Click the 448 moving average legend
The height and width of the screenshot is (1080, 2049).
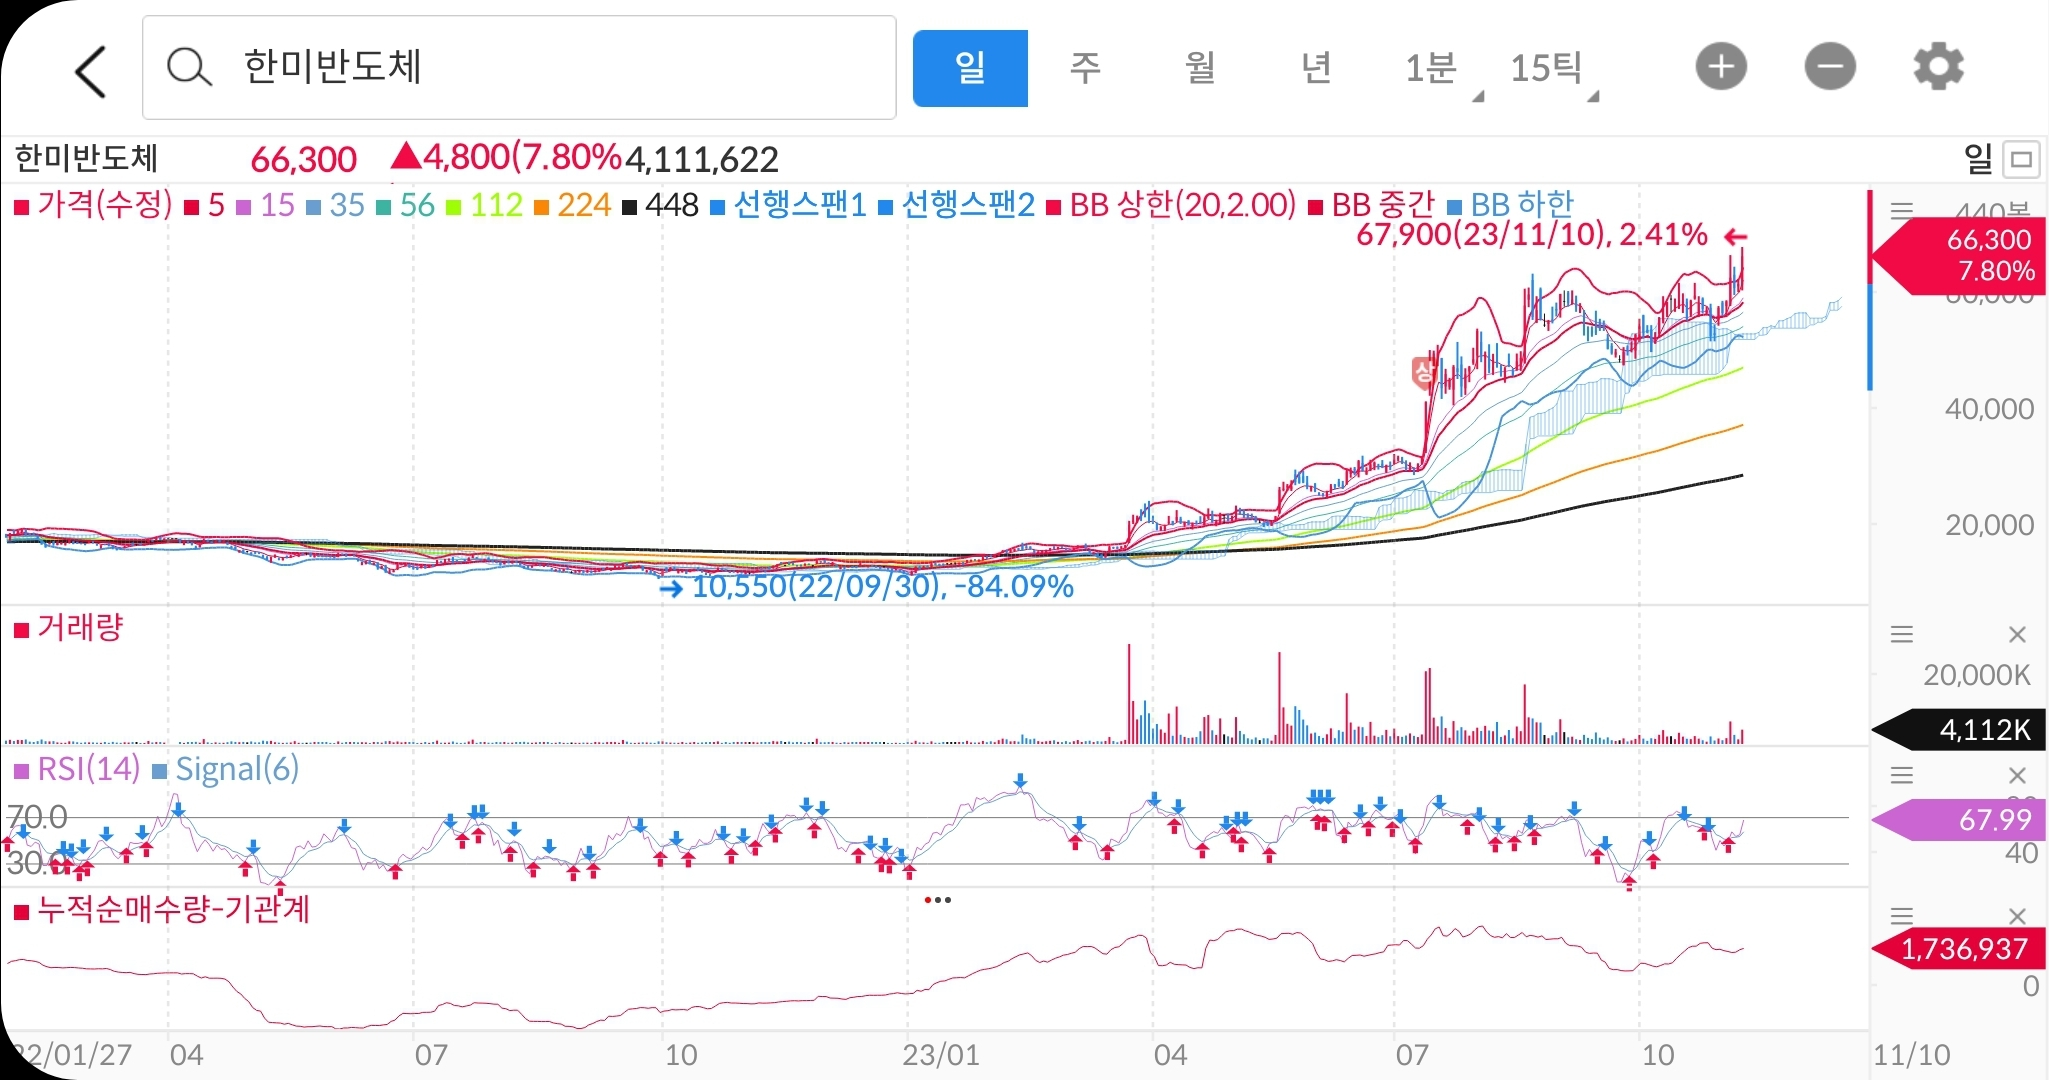click(x=660, y=206)
